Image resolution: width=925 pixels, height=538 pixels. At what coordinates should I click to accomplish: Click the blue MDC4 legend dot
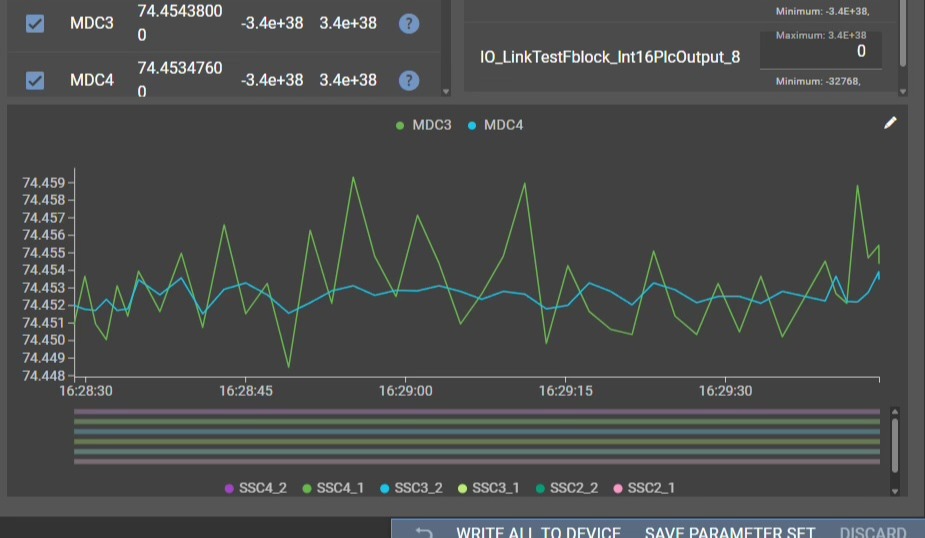tap(472, 125)
